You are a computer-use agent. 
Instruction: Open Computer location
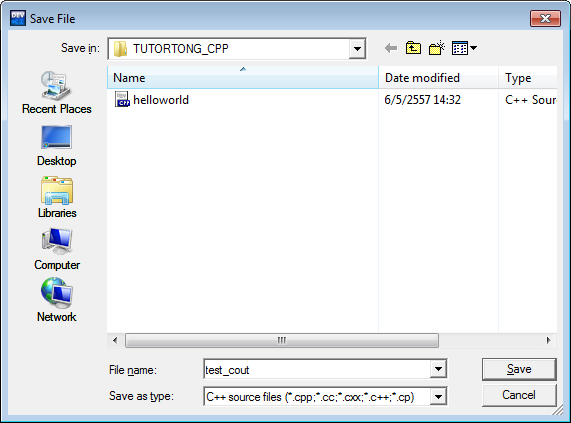pos(57,250)
